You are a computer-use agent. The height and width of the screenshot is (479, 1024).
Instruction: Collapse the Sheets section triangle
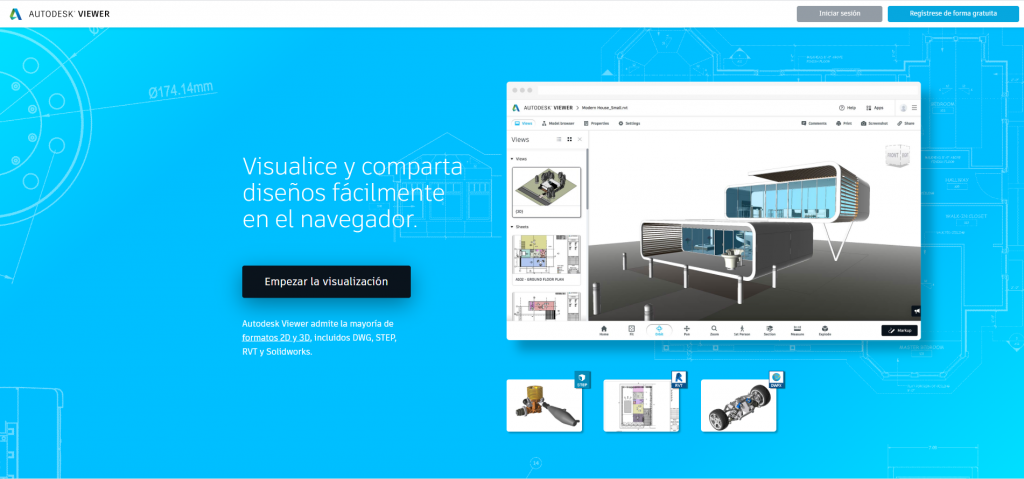512,227
